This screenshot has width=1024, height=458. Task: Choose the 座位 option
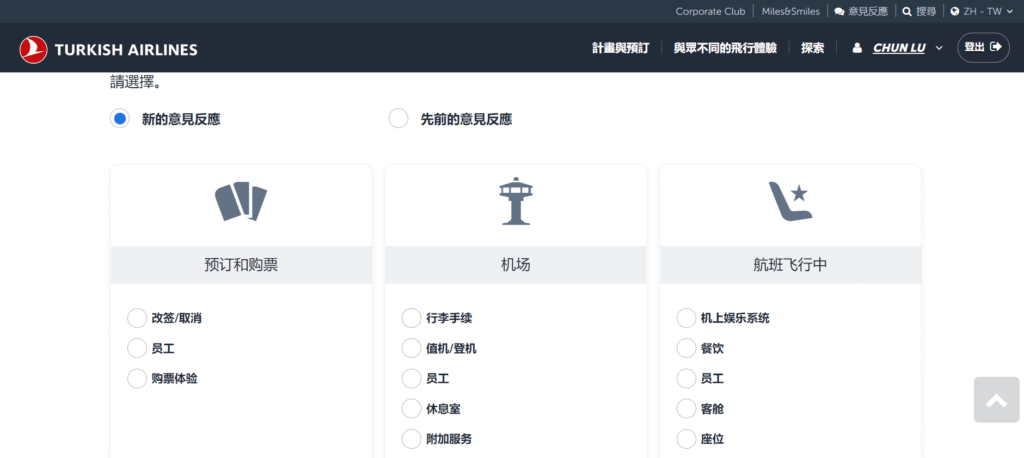coord(686,439)
